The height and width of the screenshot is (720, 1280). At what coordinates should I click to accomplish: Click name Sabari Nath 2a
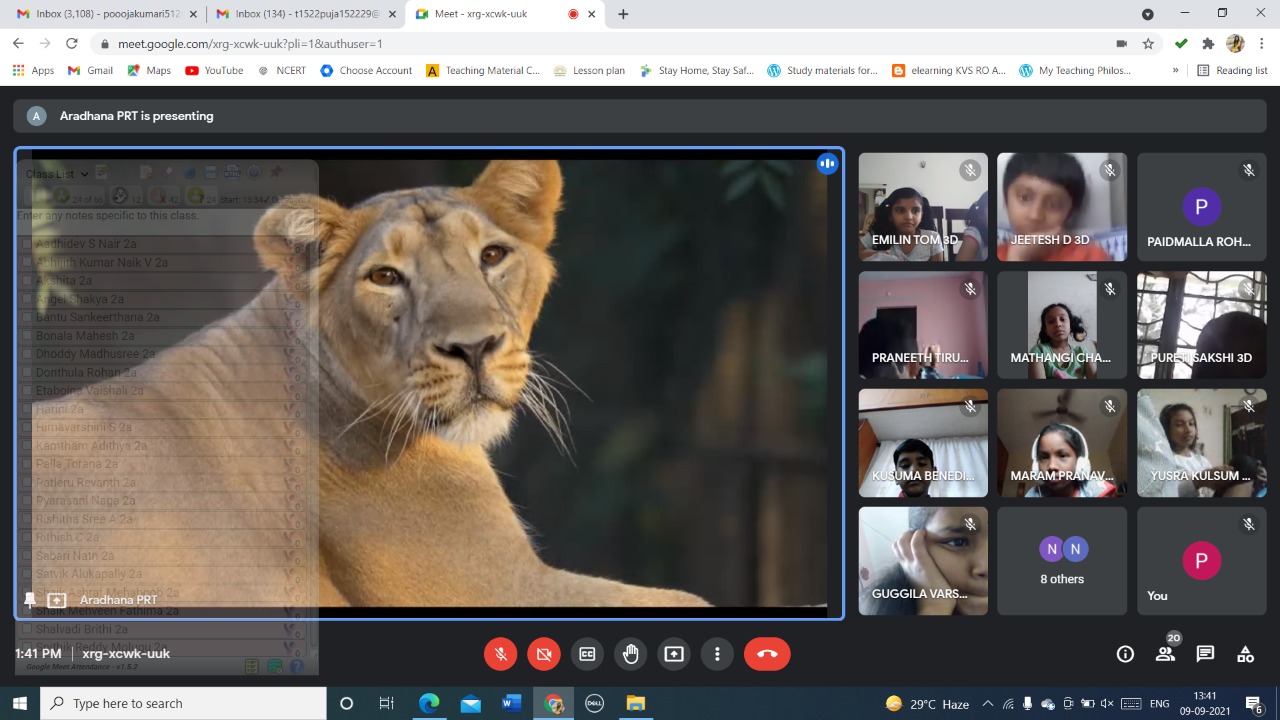click(x=75, y=555)
